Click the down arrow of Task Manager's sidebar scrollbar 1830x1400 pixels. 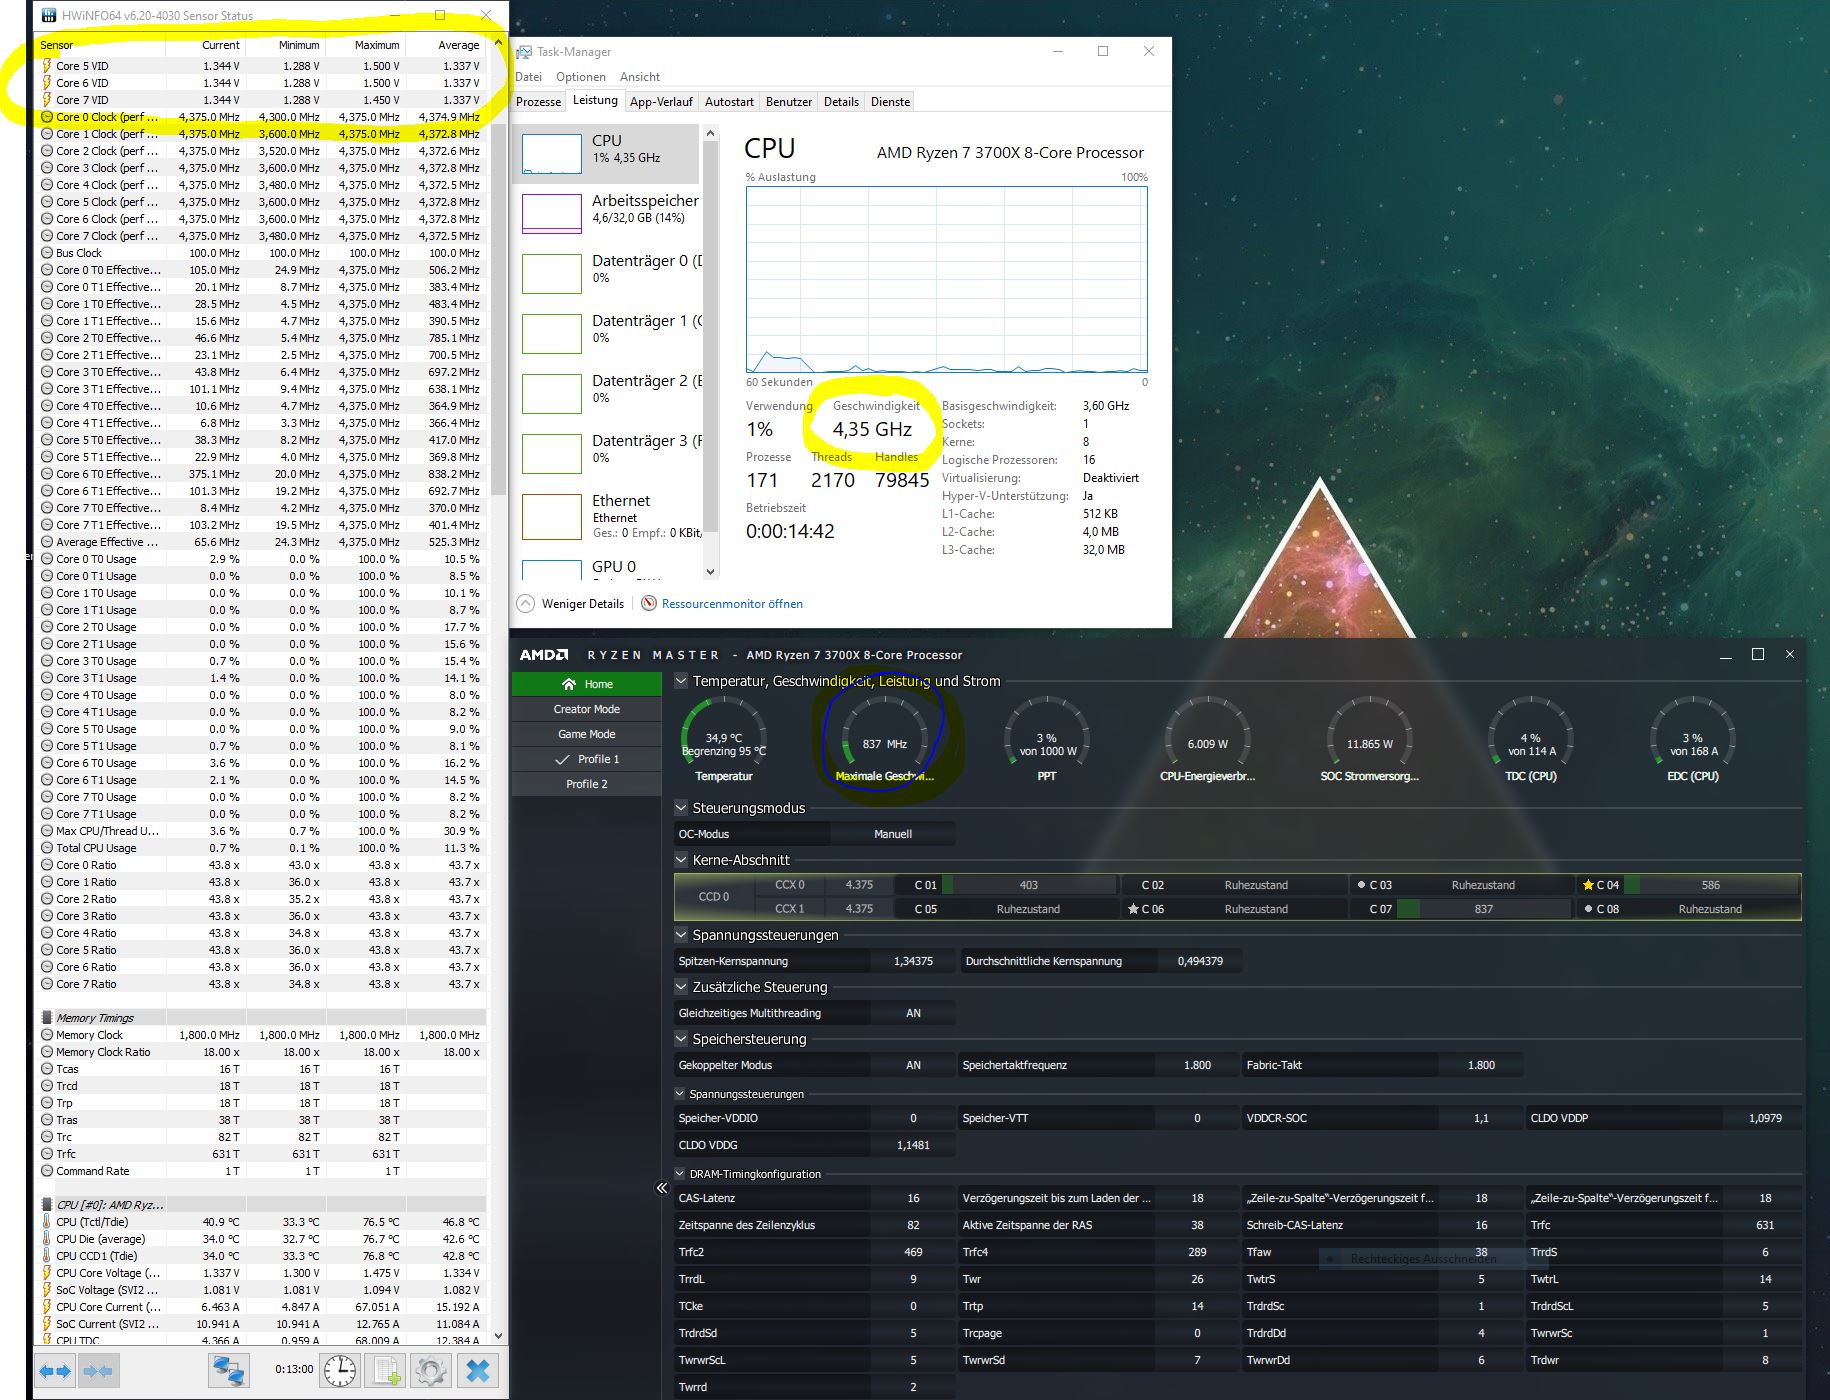coord(711,572)
